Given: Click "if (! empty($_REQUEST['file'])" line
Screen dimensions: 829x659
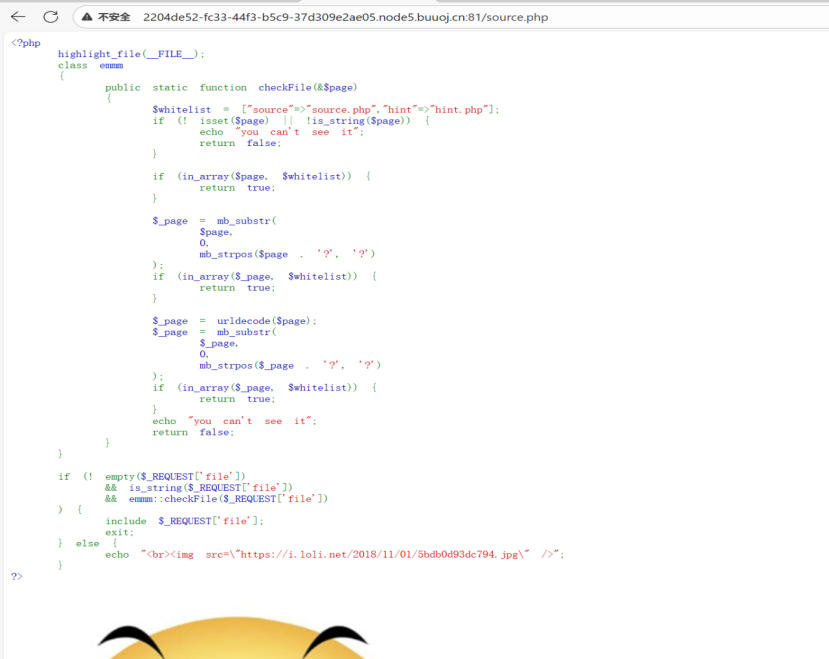Looking at the screenshot, I should click(152, 477).
